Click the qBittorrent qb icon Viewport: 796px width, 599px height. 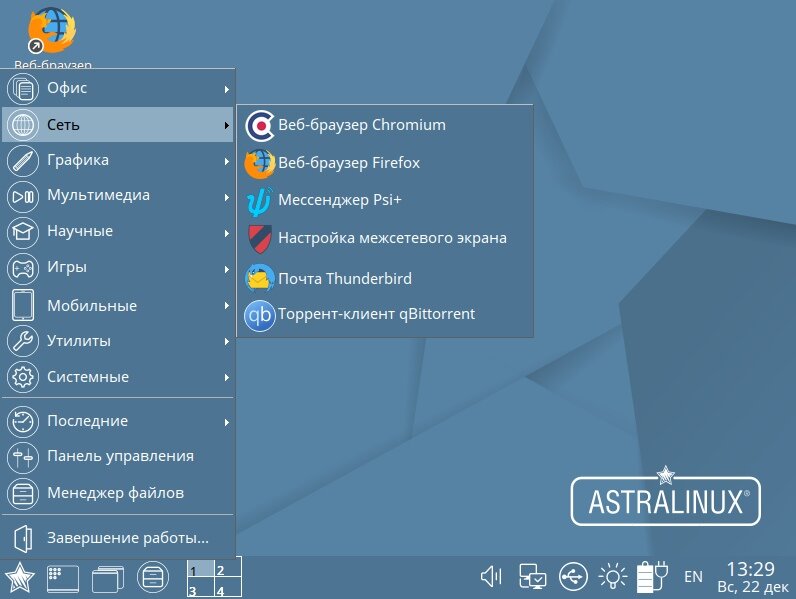point(259,315)
